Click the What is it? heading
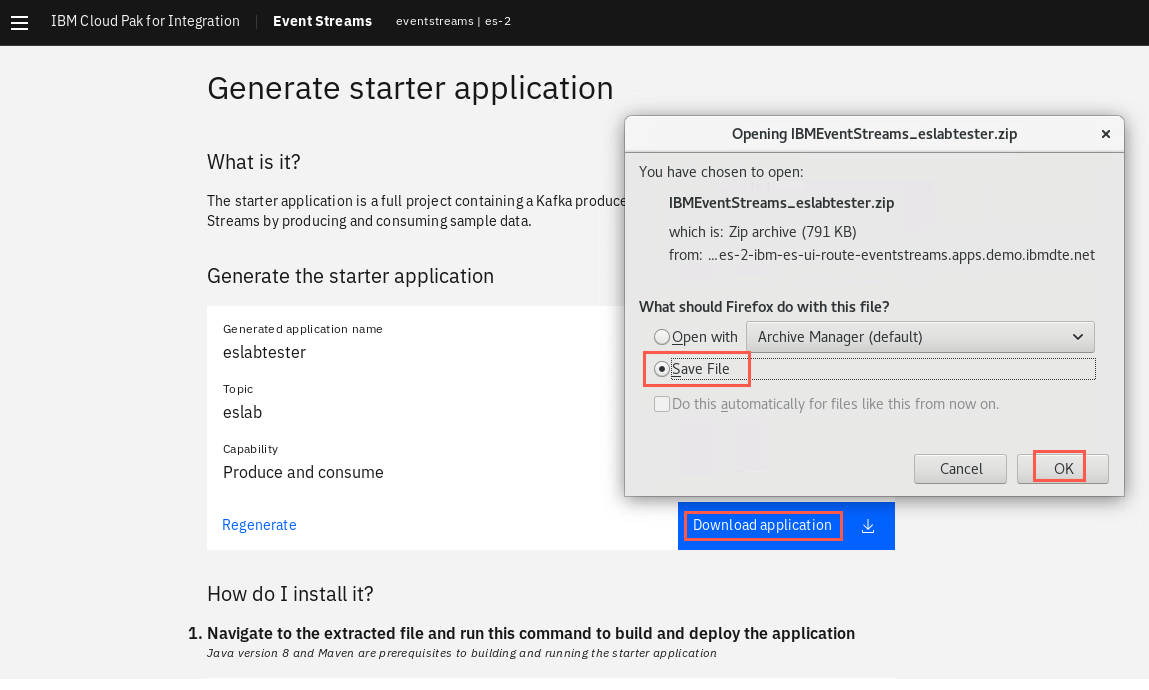 (x=254, y=162)
